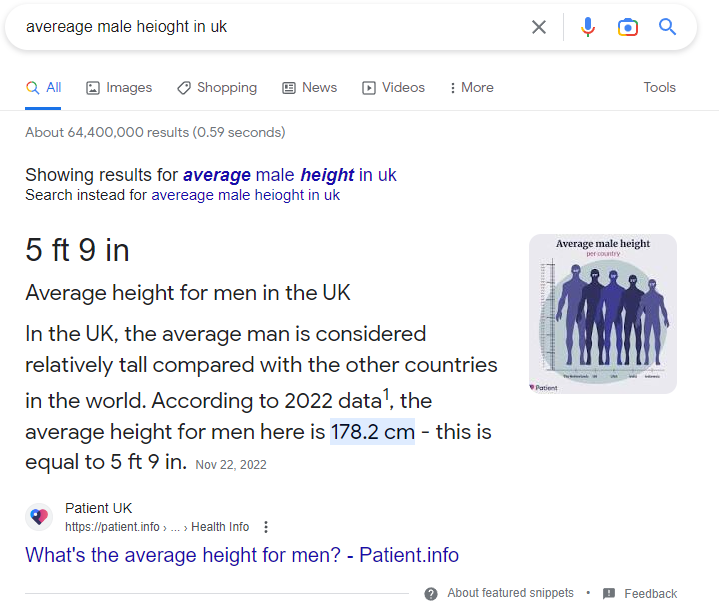This screenshot has height=602, width=719.
Task: Open the Average male height thumbnail image
Action: (x=603, y=314)
